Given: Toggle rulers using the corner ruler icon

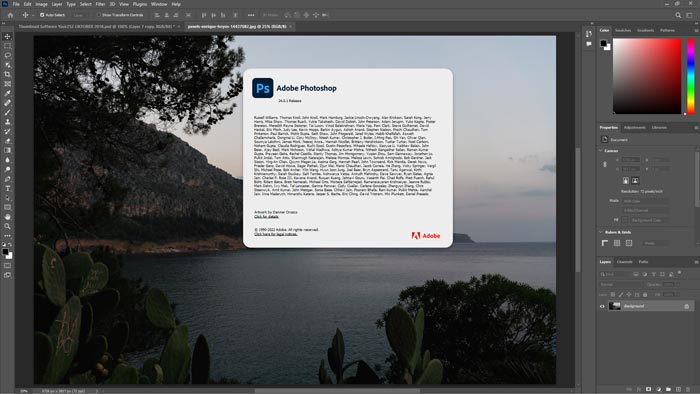Looking at the screenshot, I should coord(605,243).
